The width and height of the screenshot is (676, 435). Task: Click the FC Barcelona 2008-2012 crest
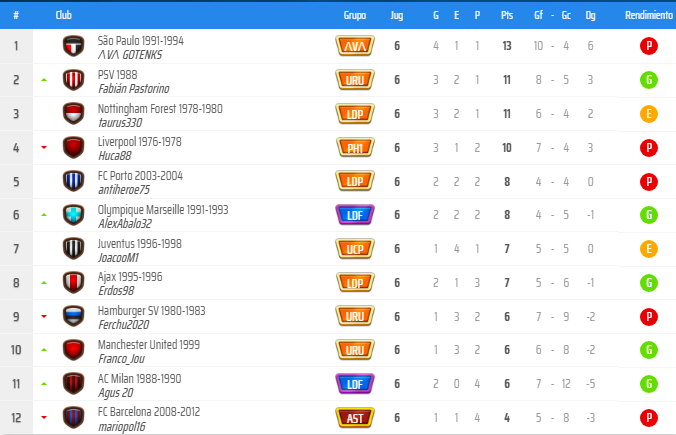tap(73, 418)
